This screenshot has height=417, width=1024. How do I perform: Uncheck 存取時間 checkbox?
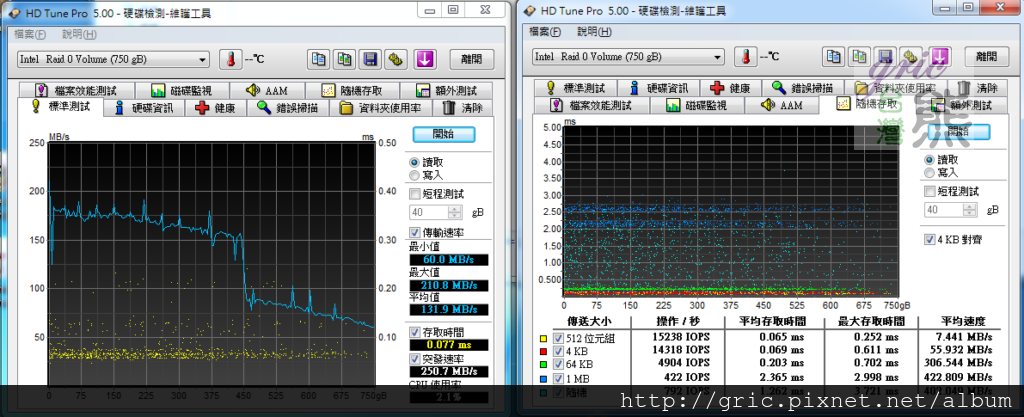click(414, 333)
